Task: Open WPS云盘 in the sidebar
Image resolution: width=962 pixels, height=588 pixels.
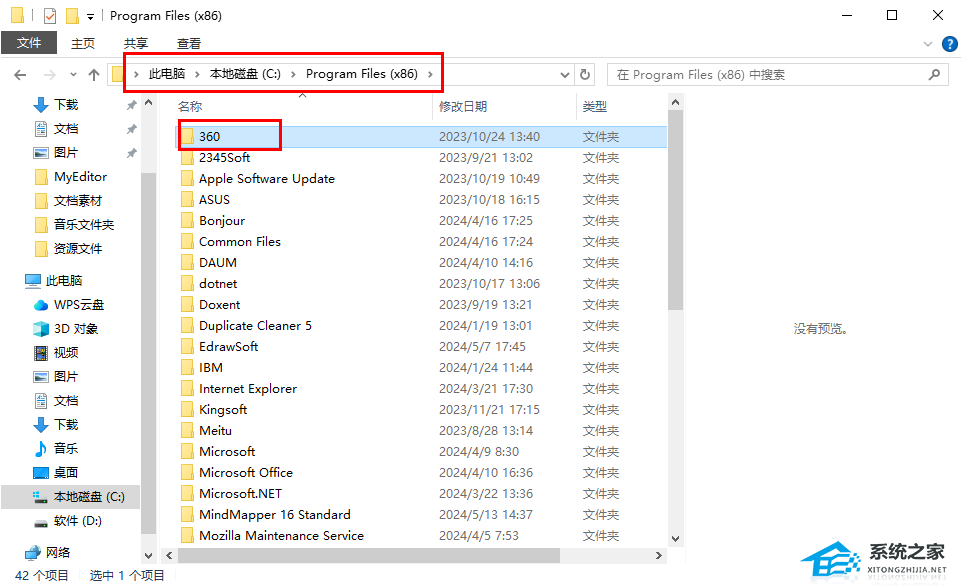Action: coord(78,305)
